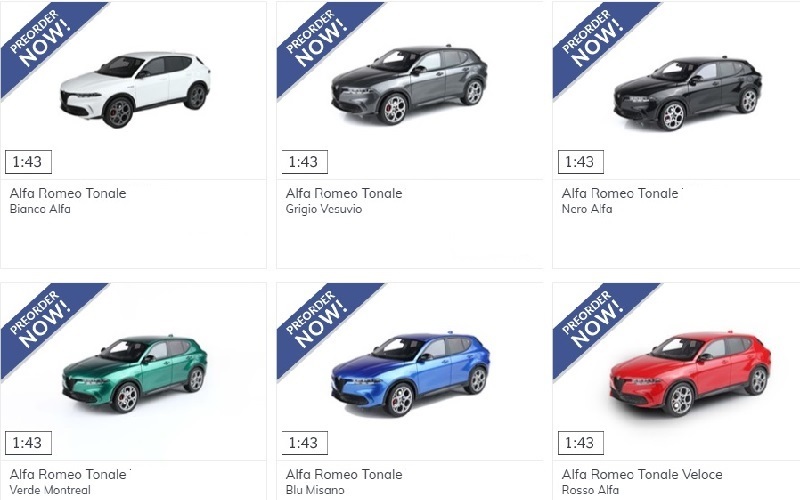Click Preorder Now ribbon on red Tonale

point(597,323)
